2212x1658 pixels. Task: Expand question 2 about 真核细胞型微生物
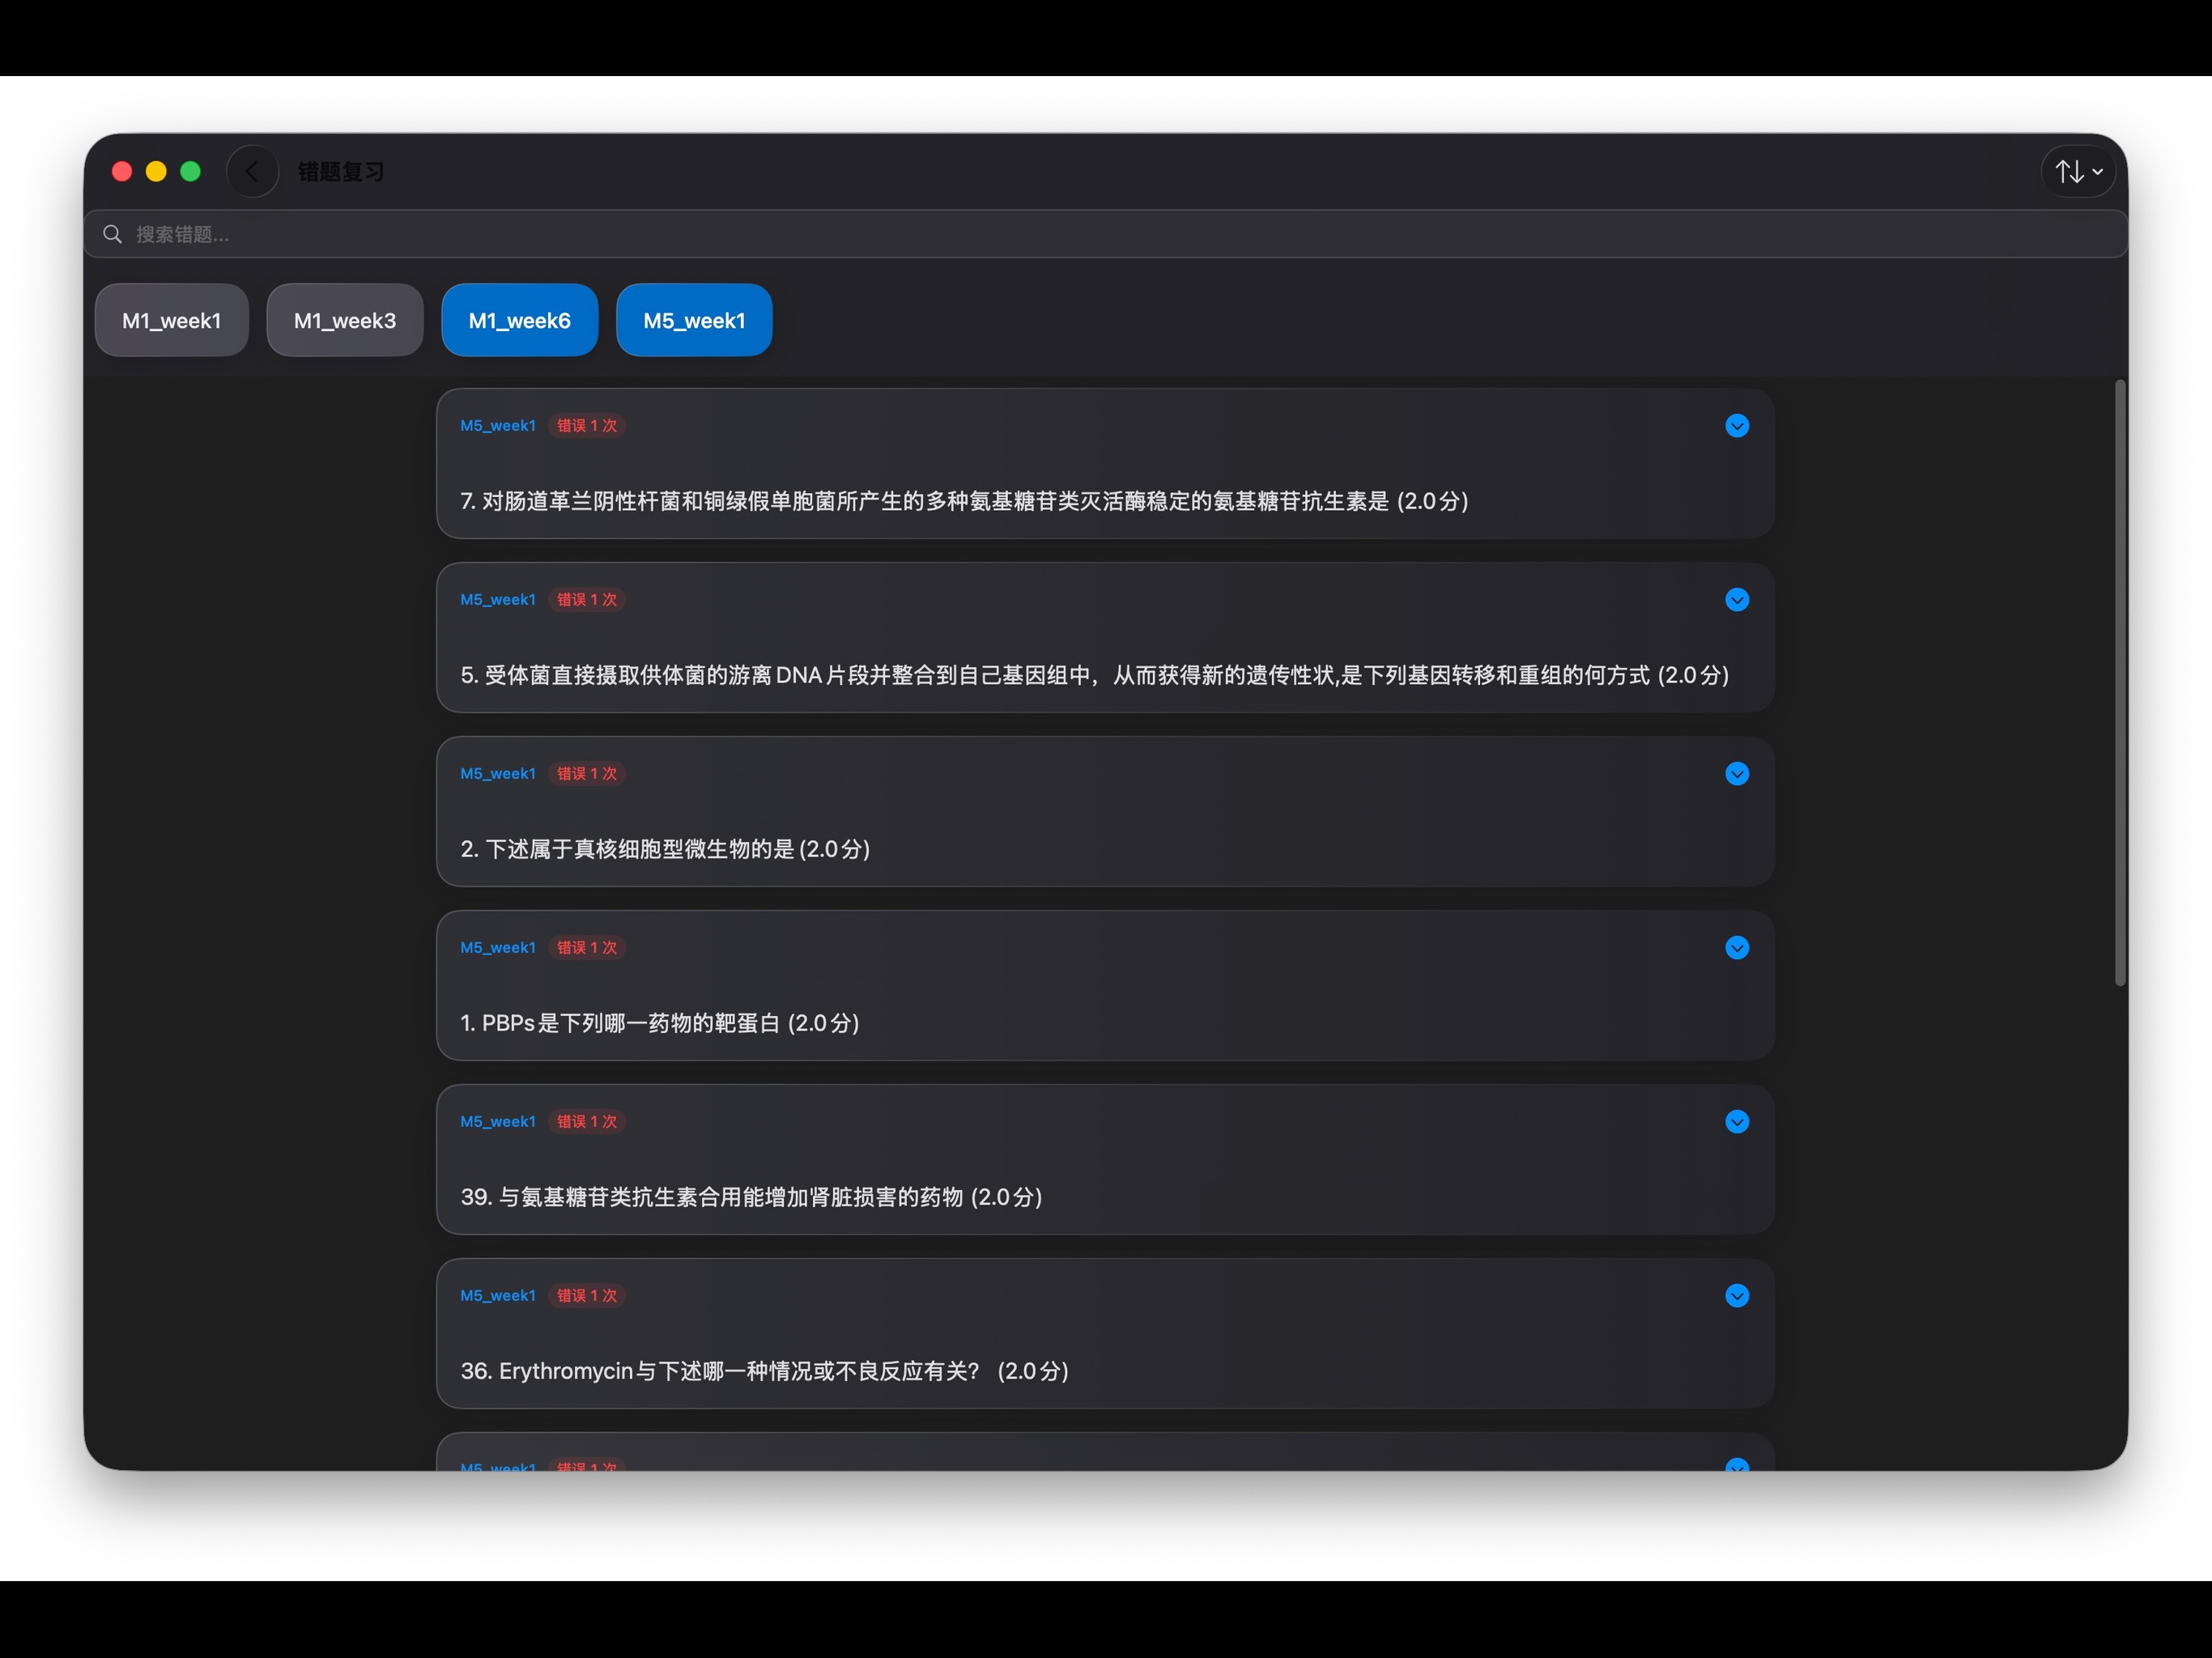tap(1737, 774)
